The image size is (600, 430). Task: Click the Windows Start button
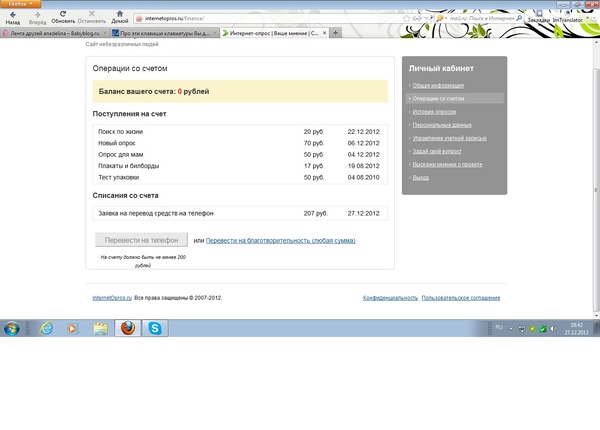click(x=13, y=328)
